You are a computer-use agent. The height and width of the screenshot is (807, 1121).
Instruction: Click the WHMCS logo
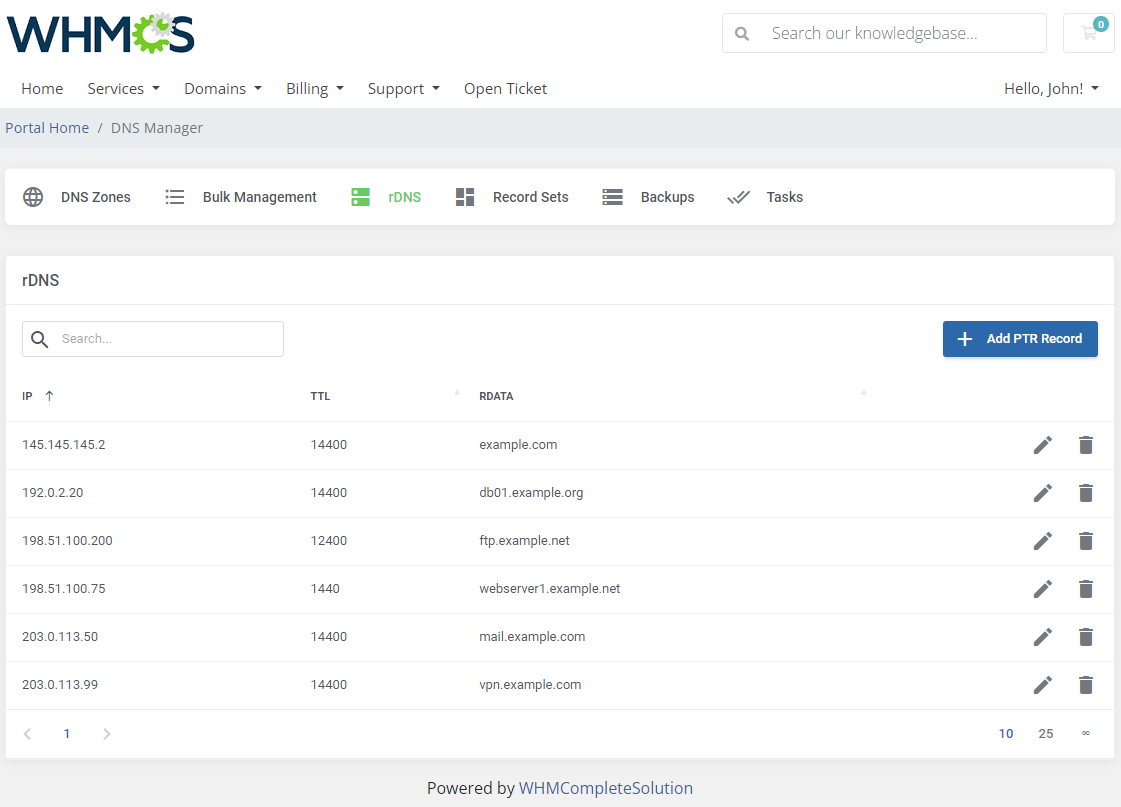coord(101,34)
